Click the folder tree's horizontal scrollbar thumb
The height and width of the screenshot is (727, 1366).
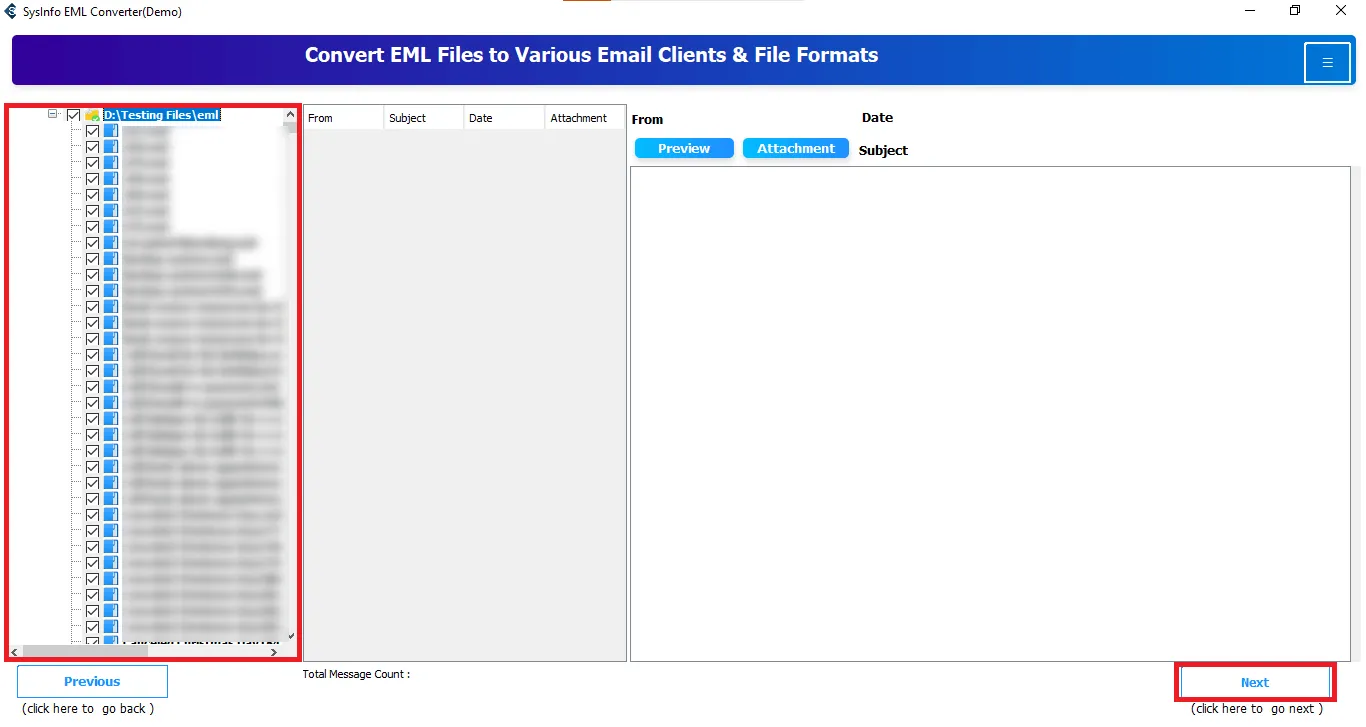(x=84, y=652)
